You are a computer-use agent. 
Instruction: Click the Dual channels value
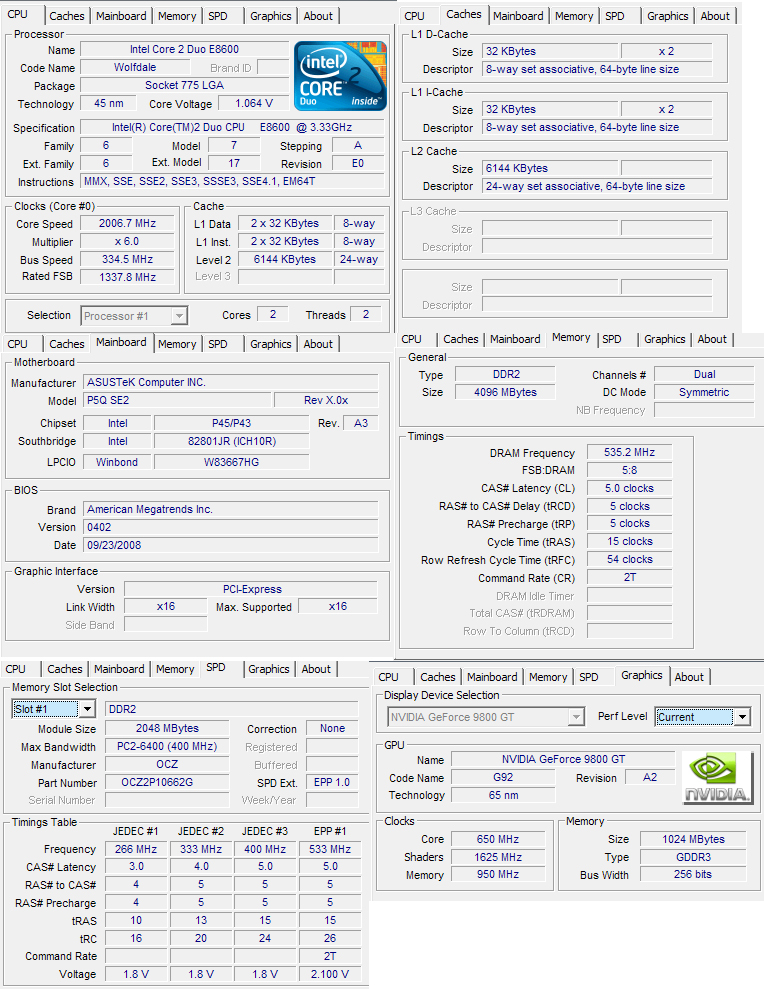pyautogui.click(x=704, y=374)
